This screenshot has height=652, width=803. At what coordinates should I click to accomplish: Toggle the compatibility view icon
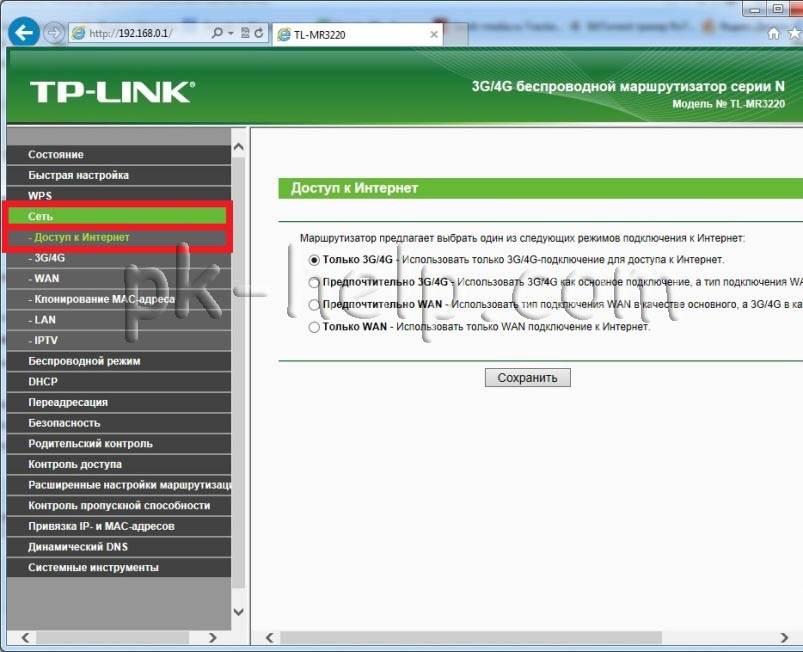pyautogui.click(x=245, y=33)
